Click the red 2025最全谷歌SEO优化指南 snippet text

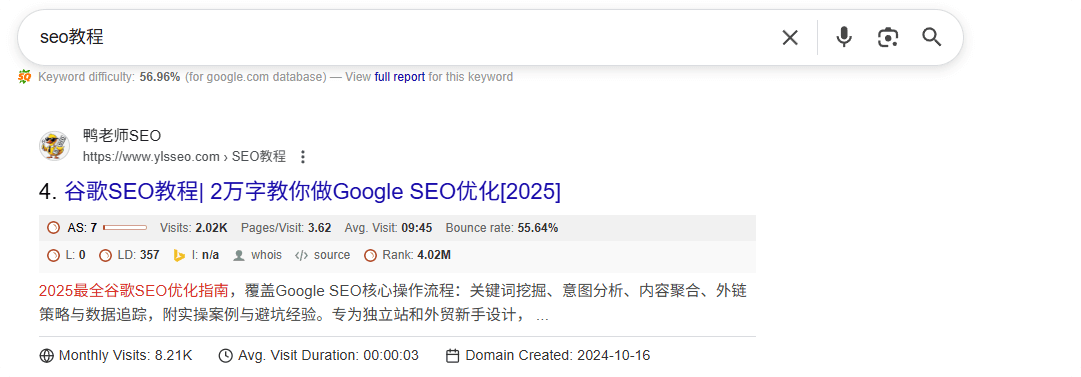(133, 291)
